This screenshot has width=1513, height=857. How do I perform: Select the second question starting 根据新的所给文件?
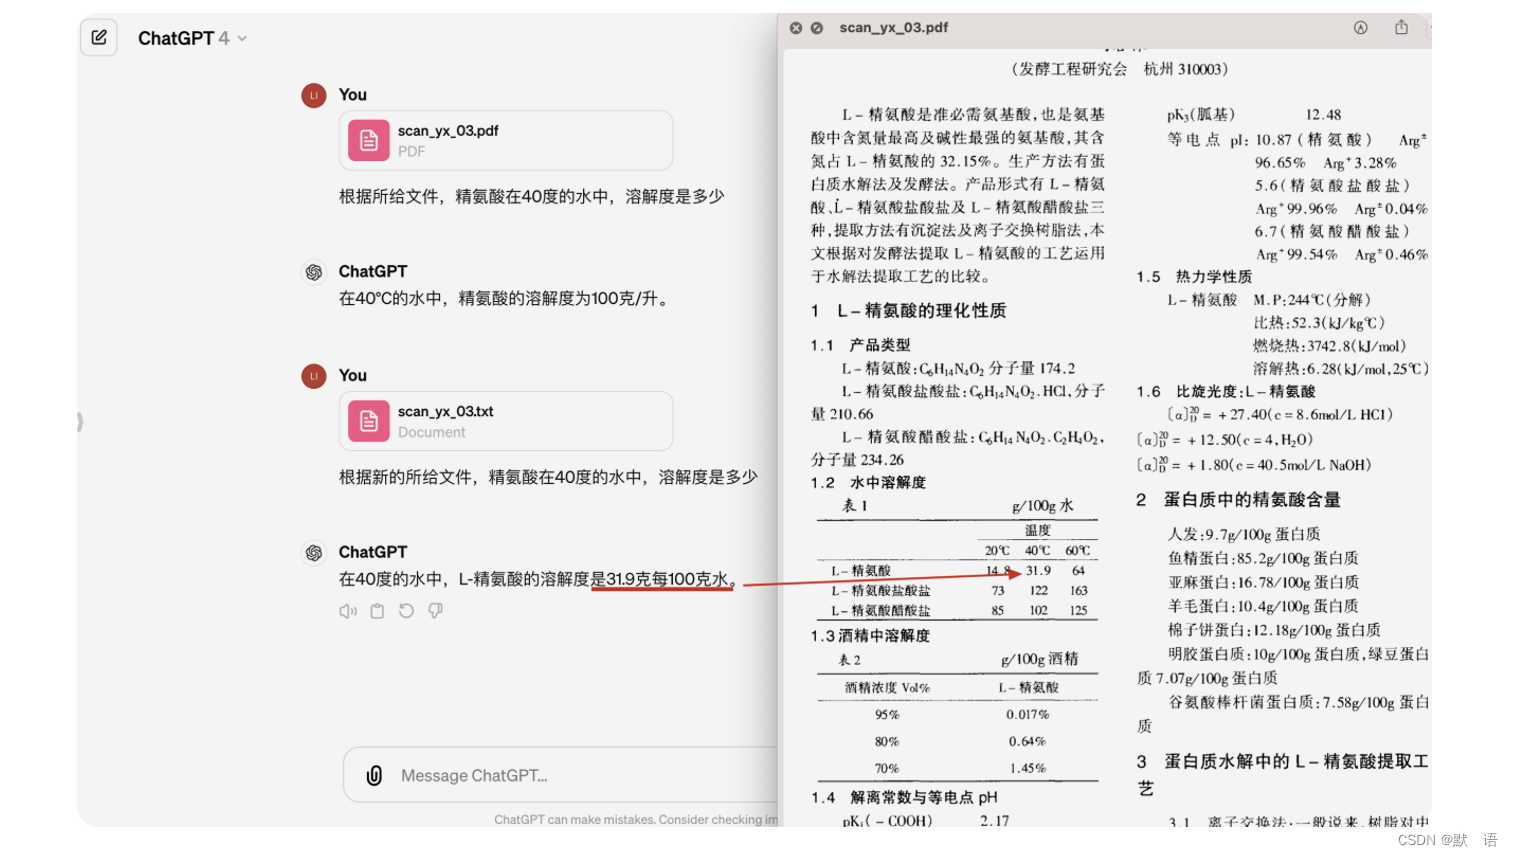point(548,478)
